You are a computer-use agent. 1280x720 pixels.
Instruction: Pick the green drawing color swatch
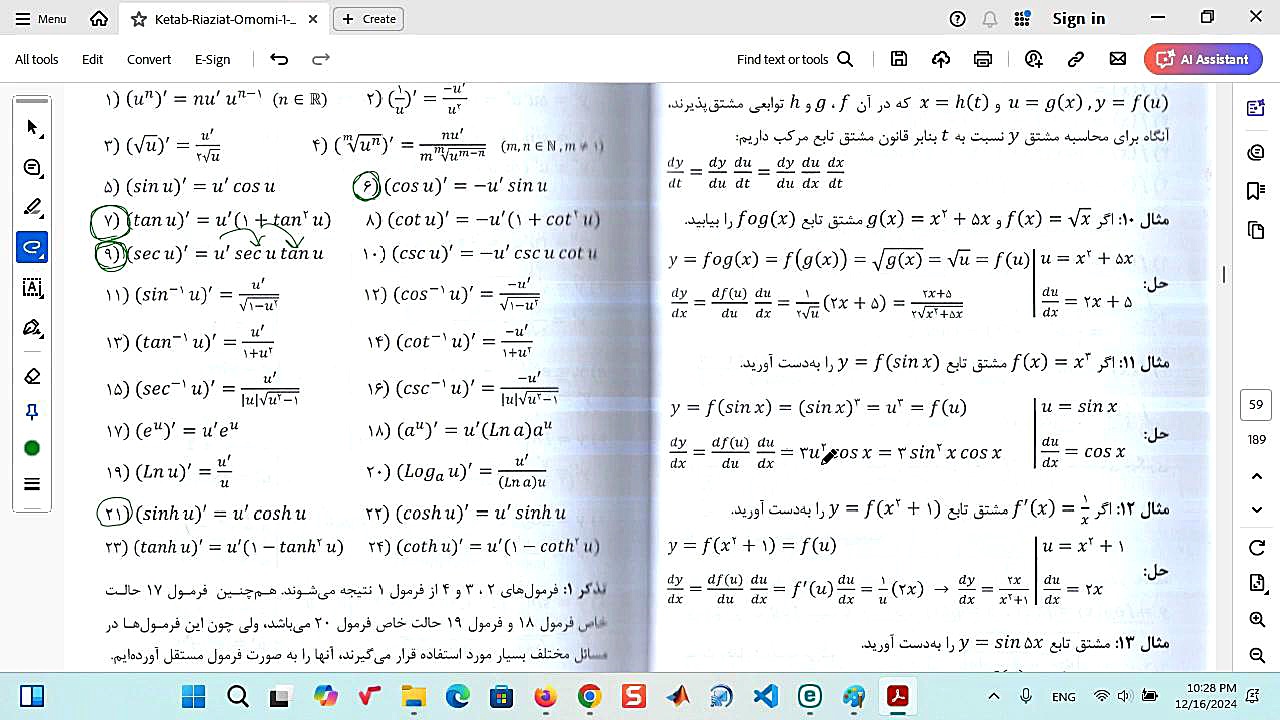[32, 448]
